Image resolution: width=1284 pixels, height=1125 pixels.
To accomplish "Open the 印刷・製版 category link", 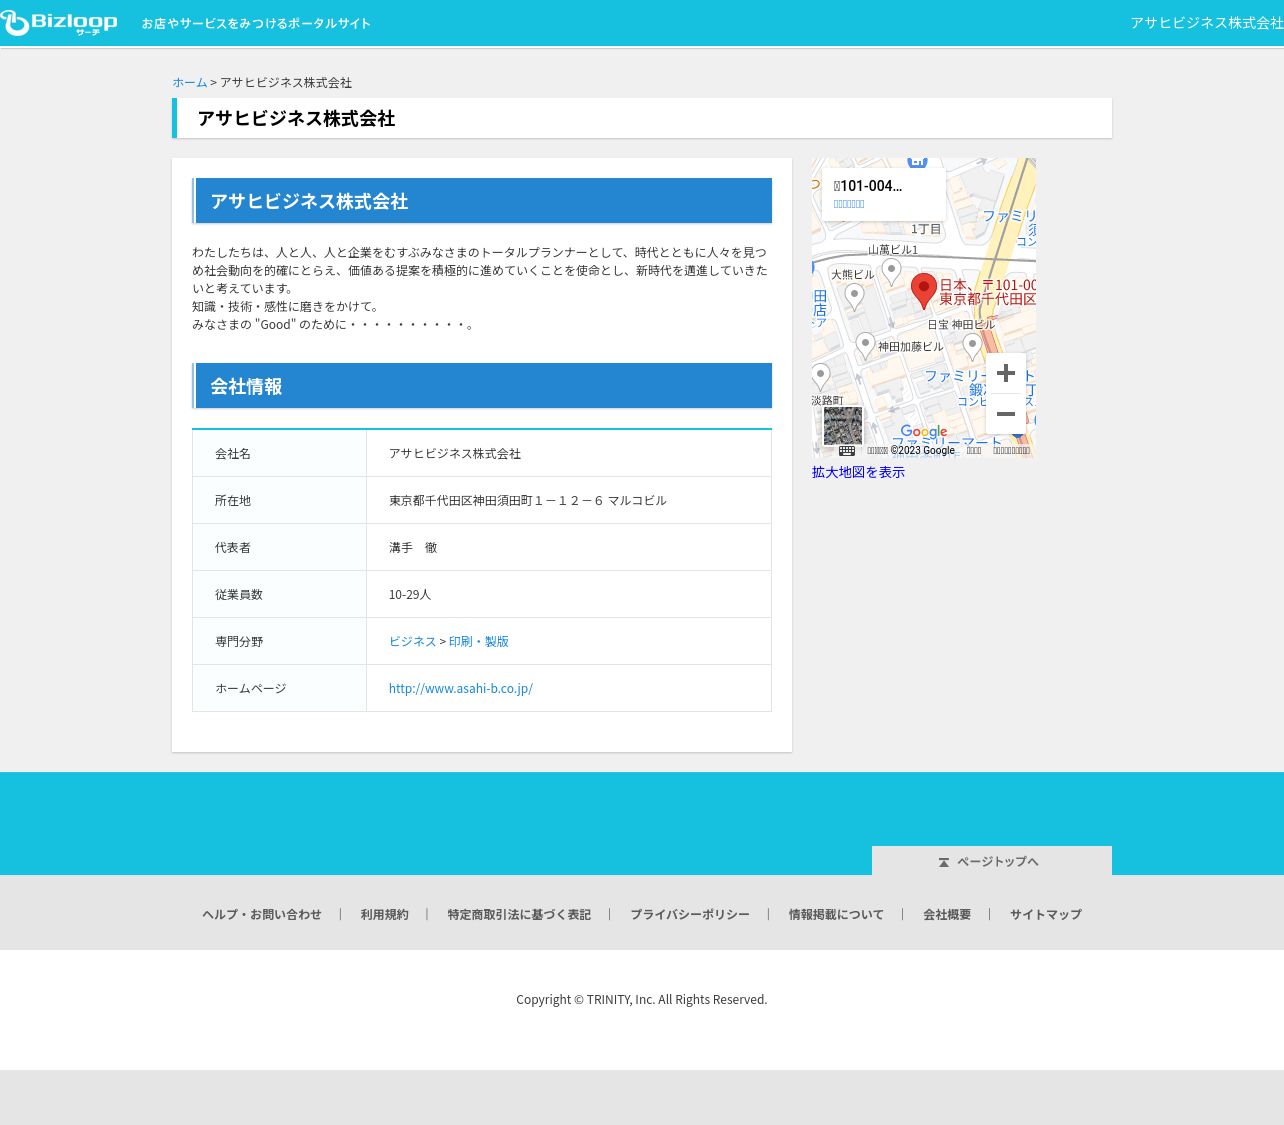I will click(x=478, y=641).
